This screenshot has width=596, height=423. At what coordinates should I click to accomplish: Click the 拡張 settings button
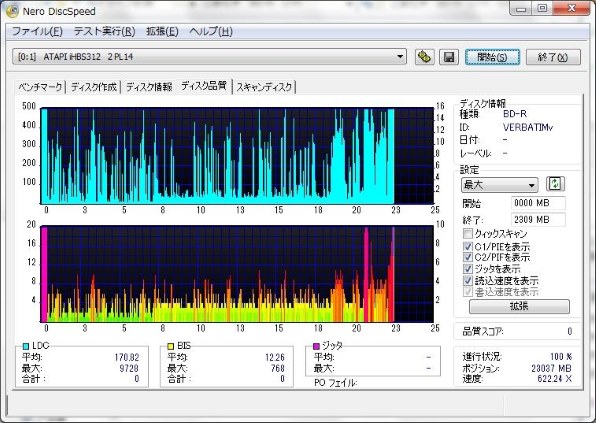point(519,306)
